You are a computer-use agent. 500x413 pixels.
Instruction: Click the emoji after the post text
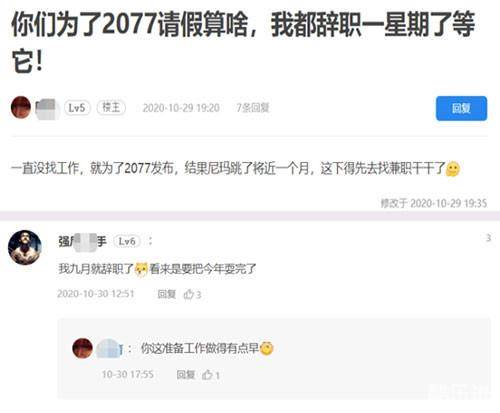click(x=453, y=168)
